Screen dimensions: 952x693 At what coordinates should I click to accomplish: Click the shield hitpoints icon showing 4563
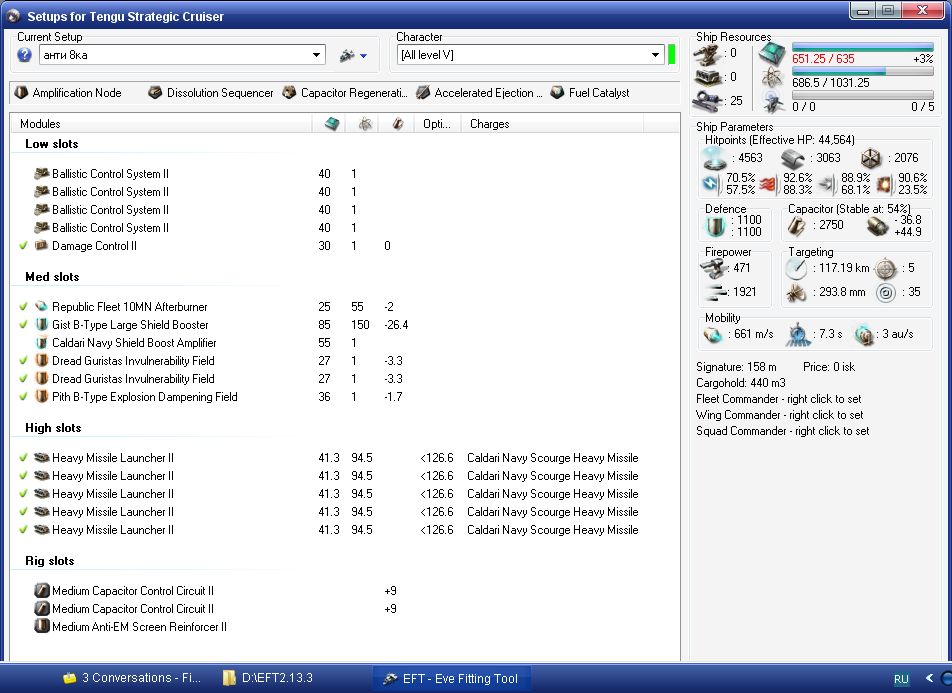click(x=715, y=158)
